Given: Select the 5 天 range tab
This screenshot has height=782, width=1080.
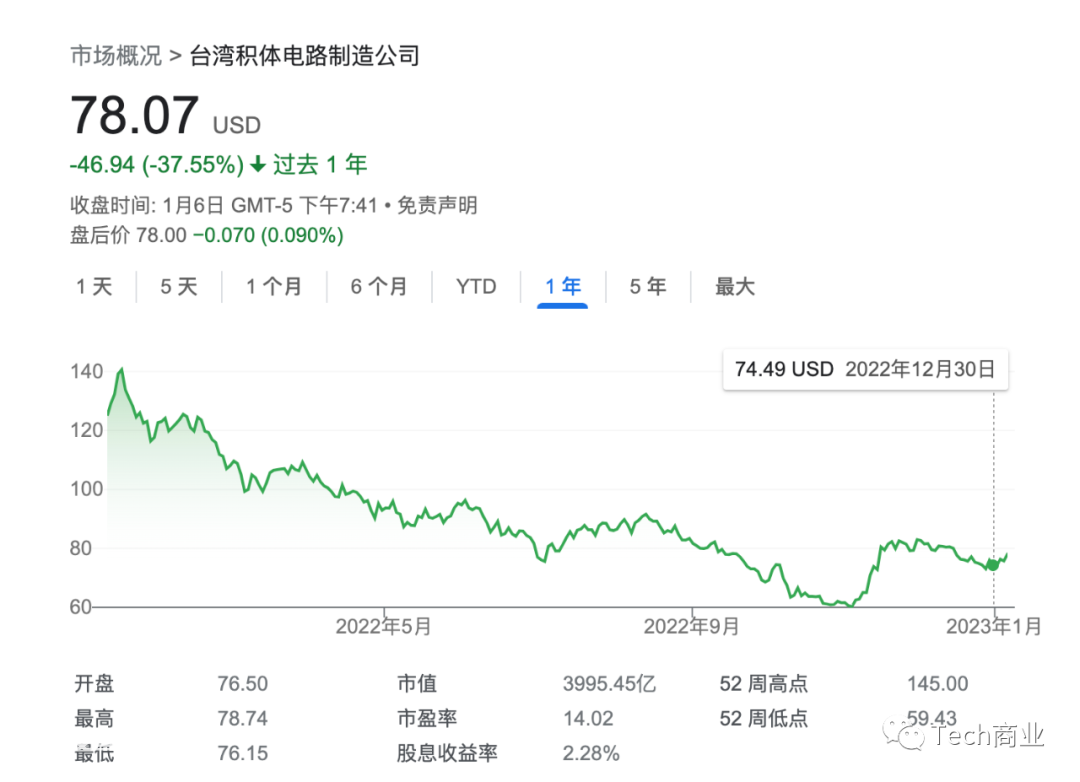Looking at the screenshot, I should 179,287.
